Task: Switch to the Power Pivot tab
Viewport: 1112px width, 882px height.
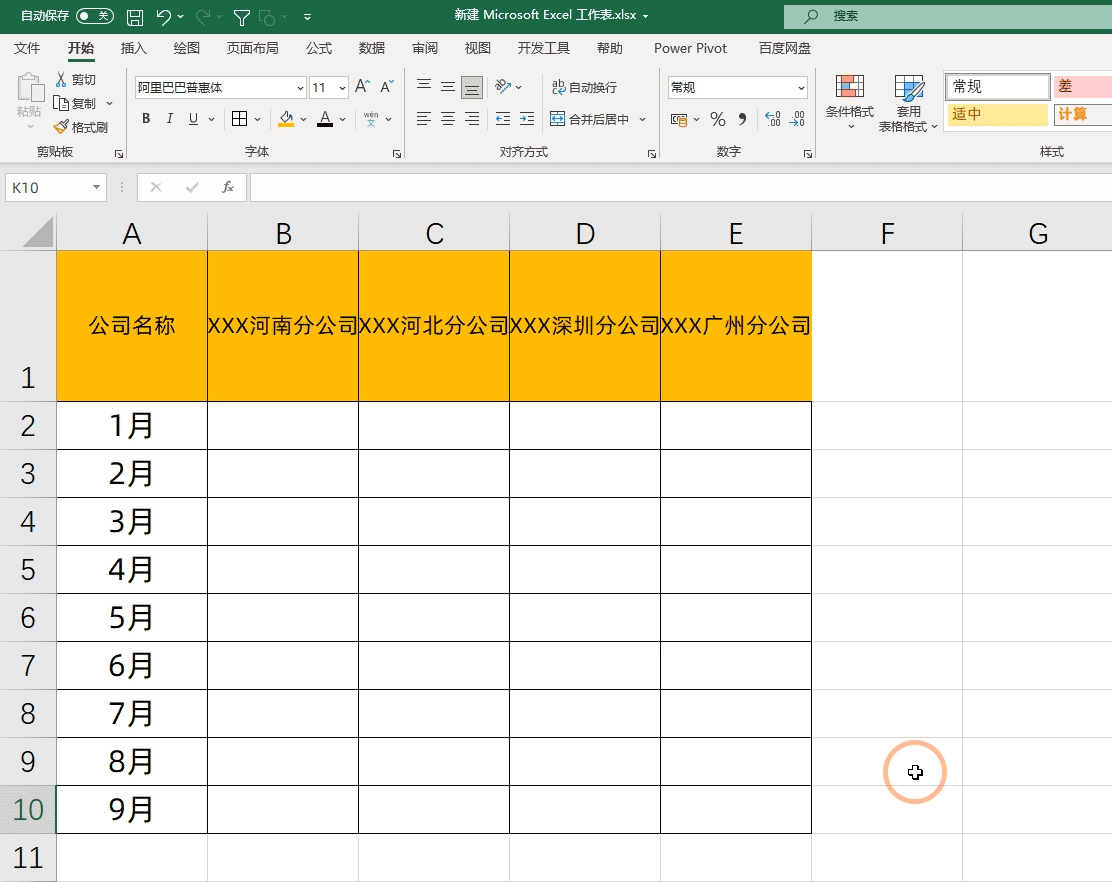Action: [690, 48]
